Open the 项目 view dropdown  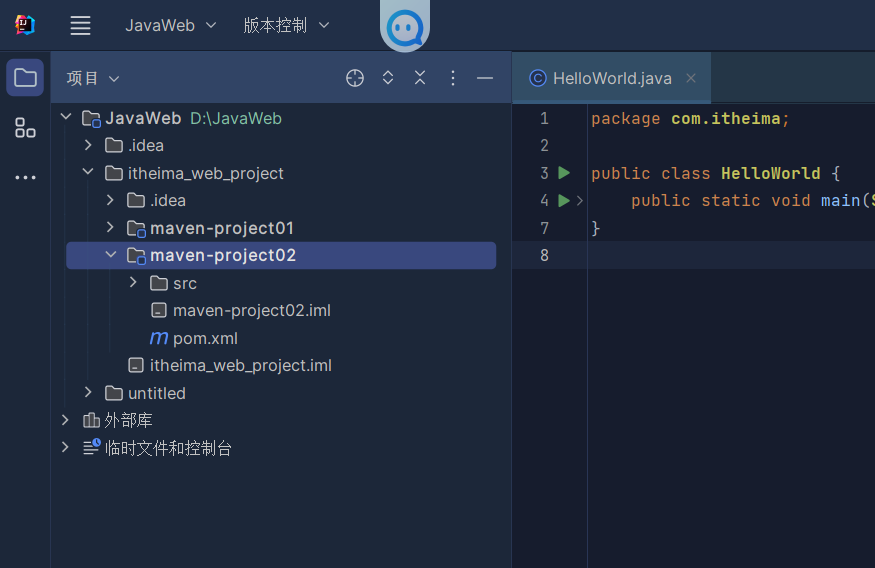pos(93,79)
